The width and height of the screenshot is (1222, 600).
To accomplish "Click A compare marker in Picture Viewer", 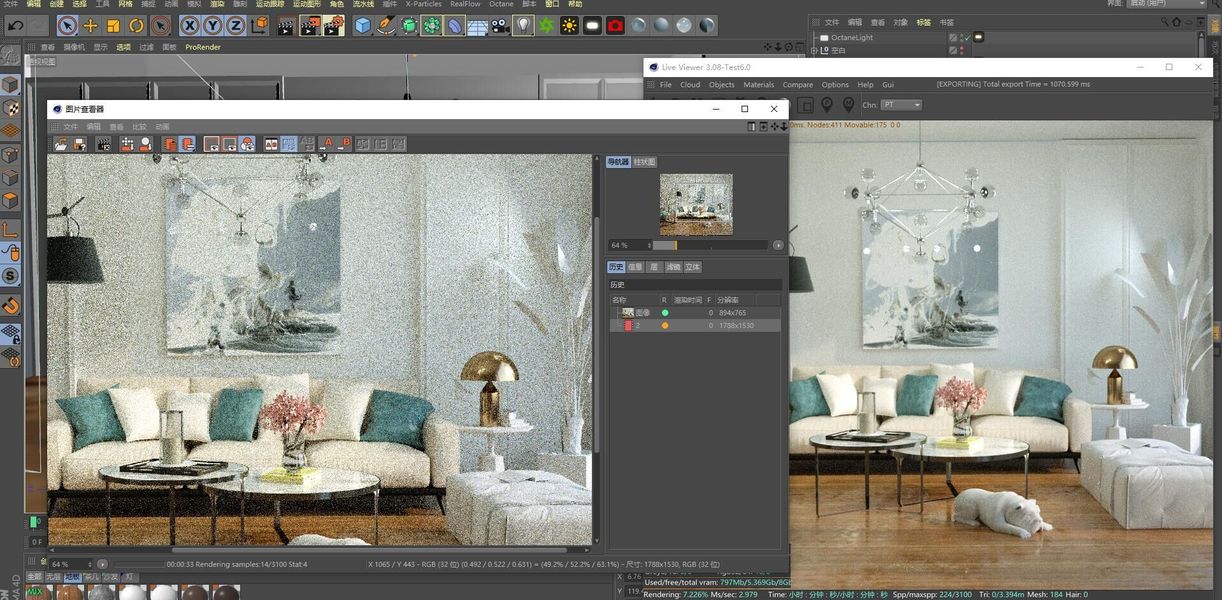I will [x=327, y=144].
